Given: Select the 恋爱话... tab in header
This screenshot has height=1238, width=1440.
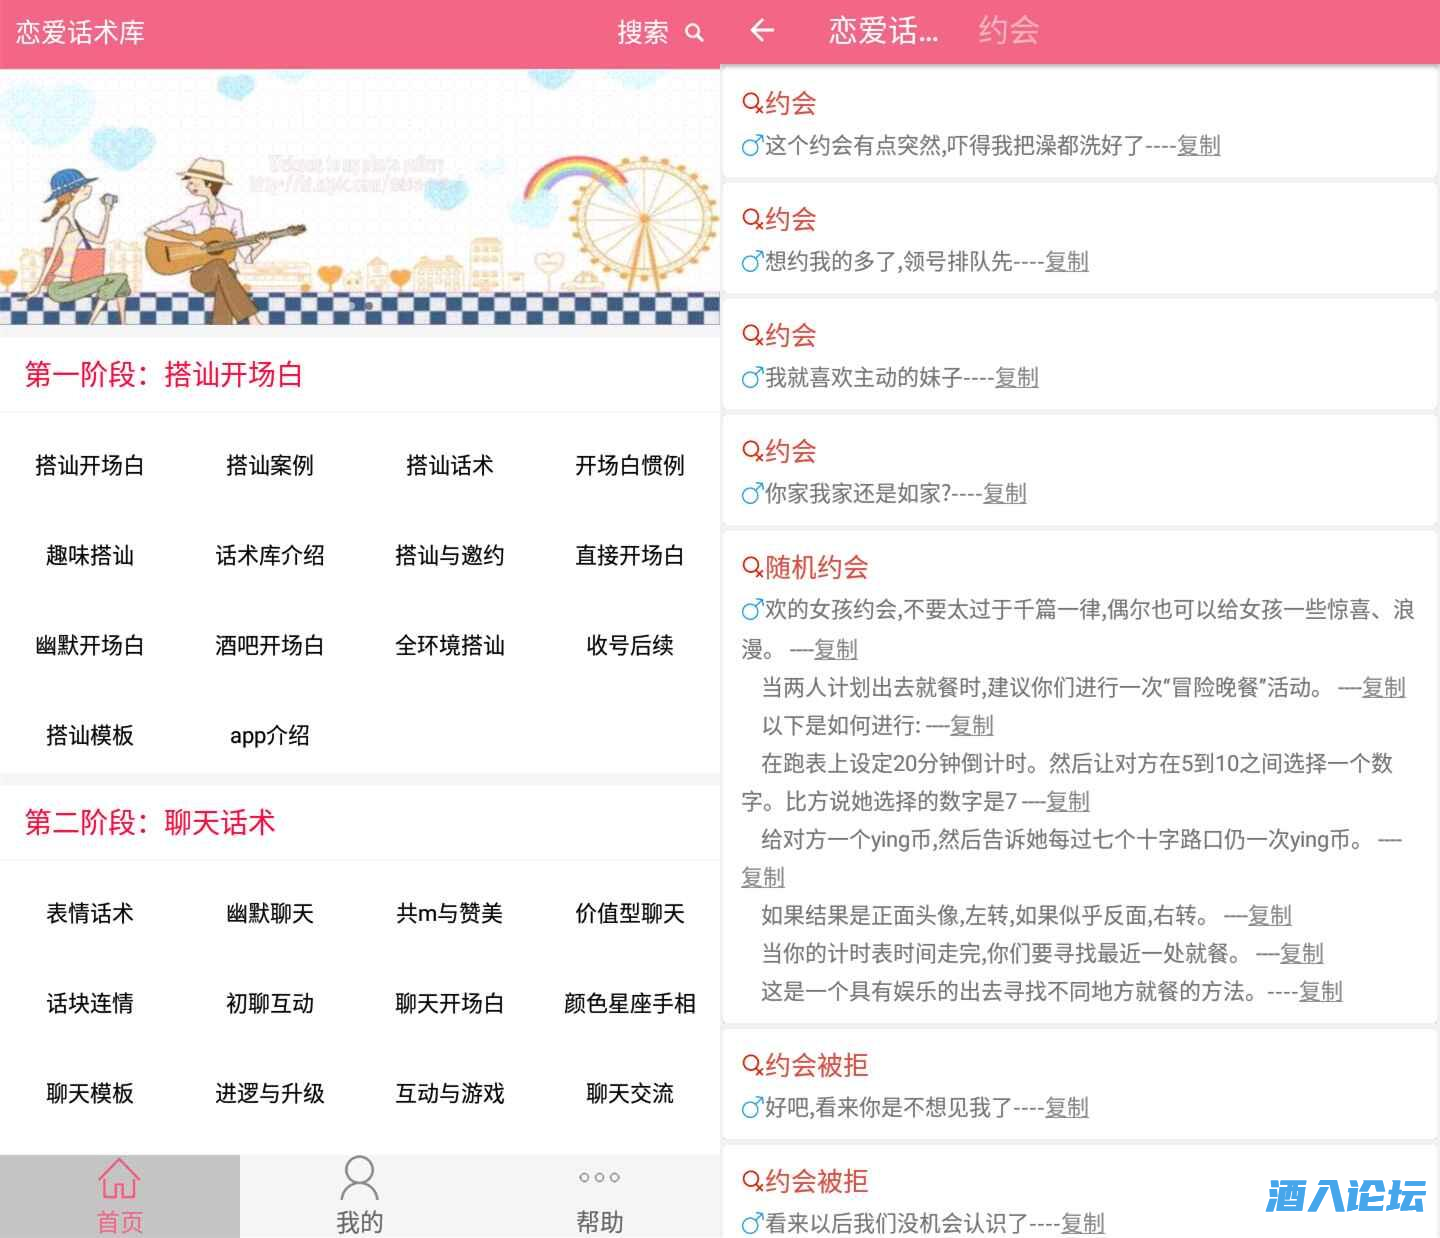Looking at the screenshot, I should point(883,31).
